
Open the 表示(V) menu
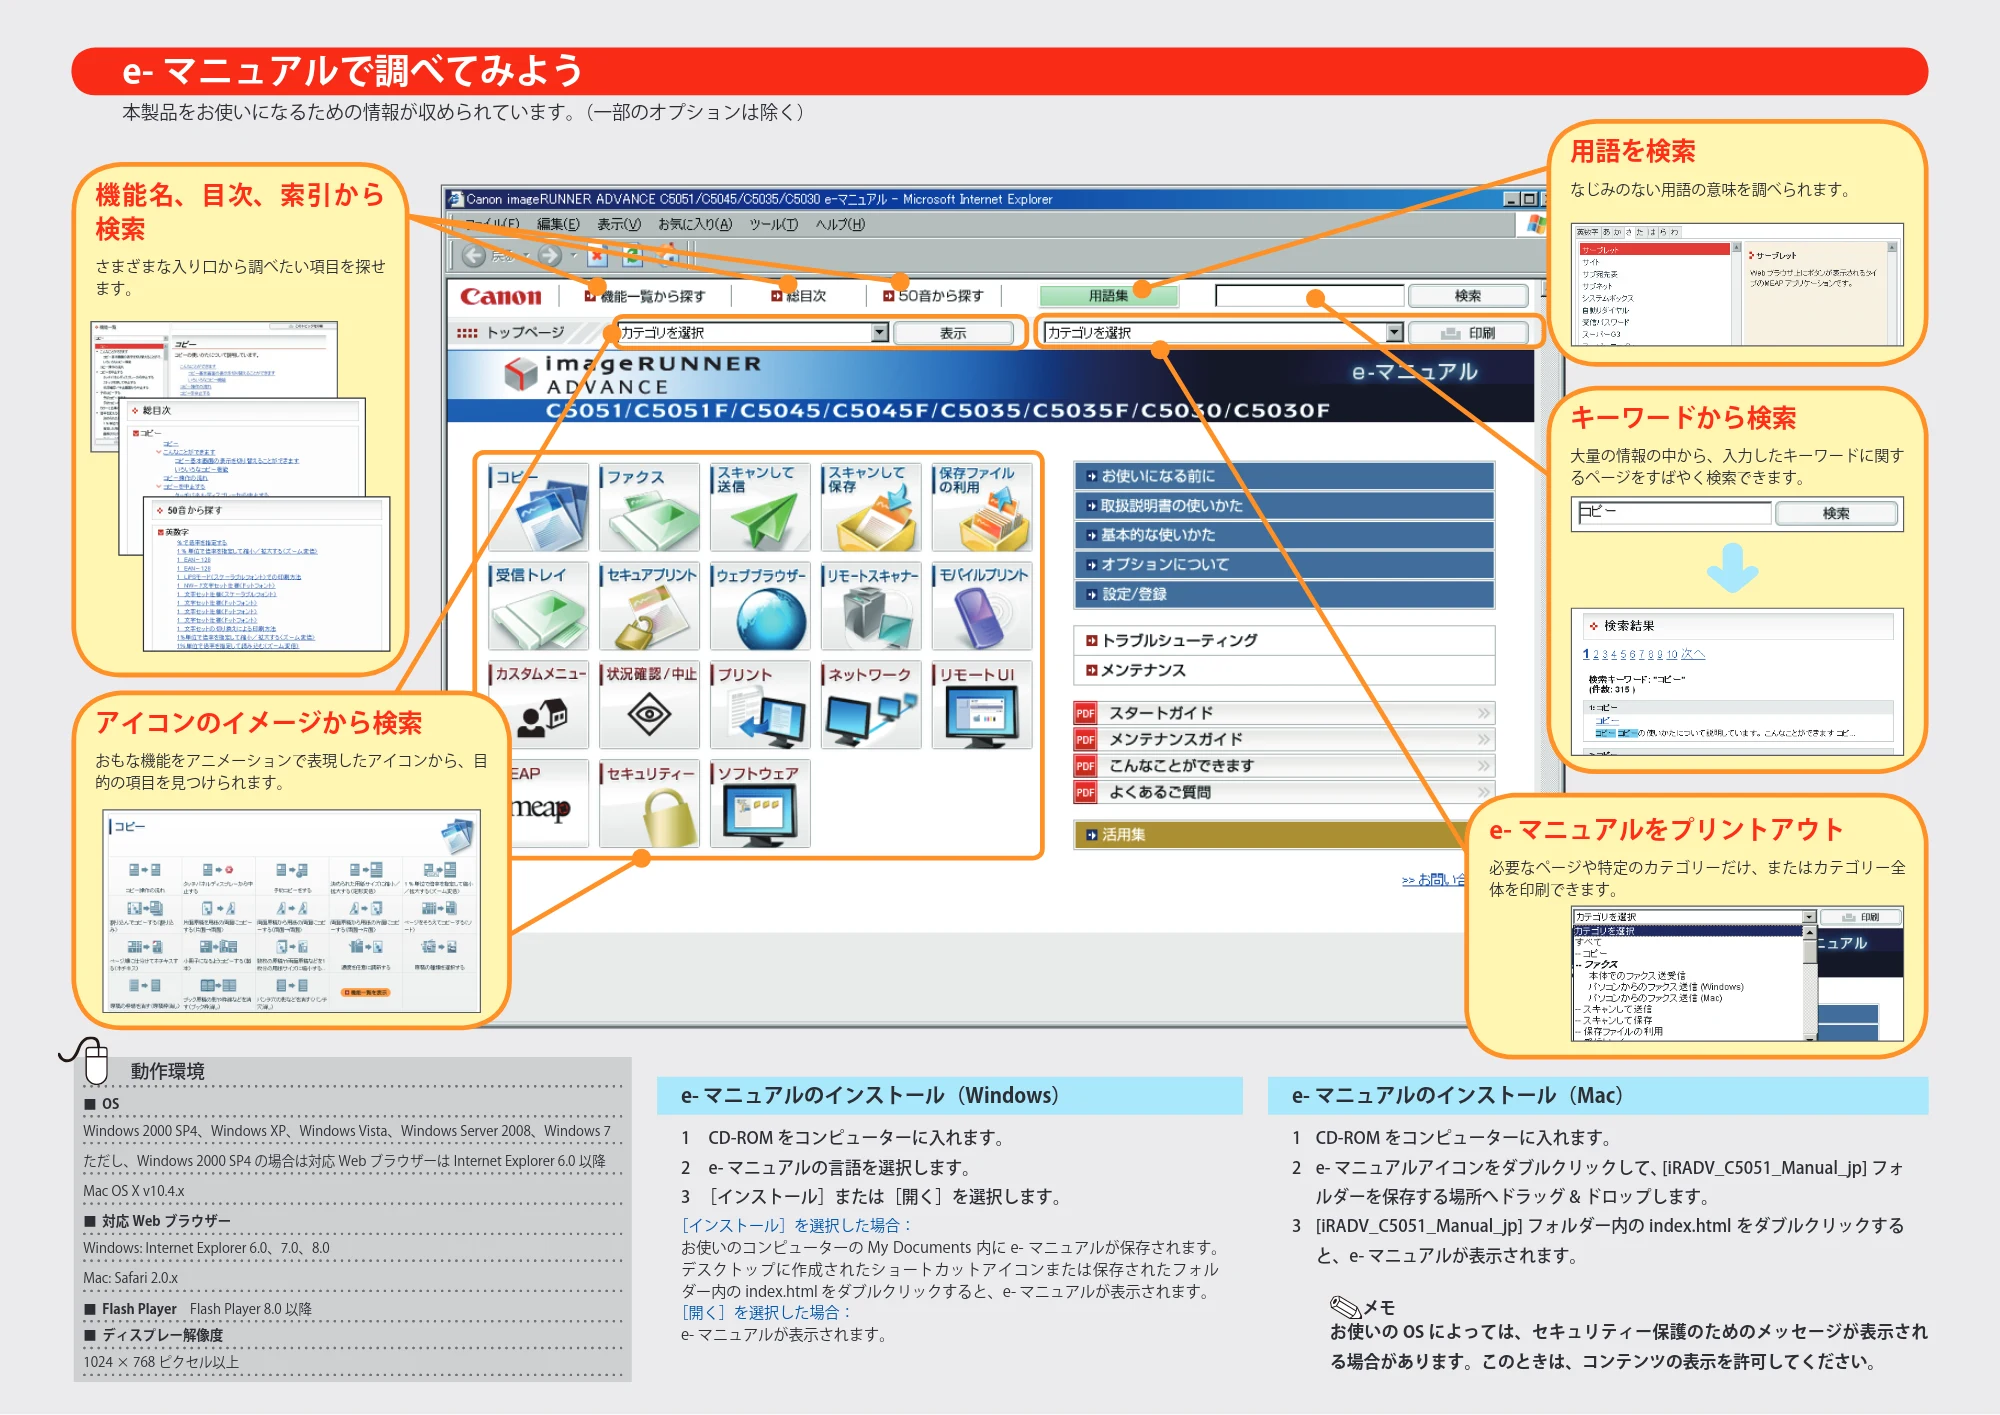(619, 224)
